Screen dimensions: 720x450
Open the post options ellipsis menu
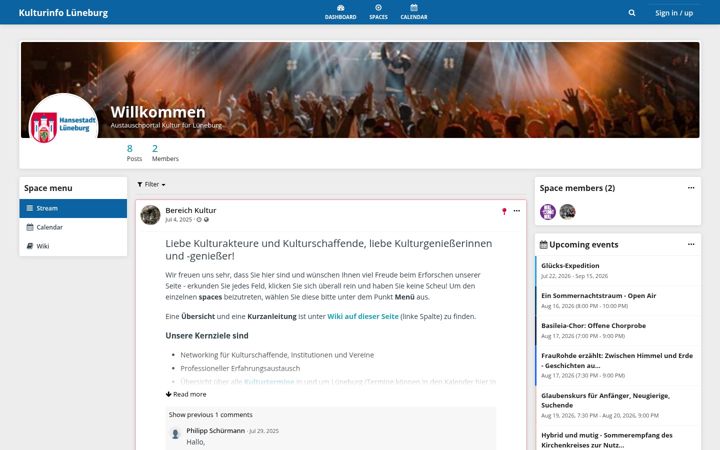[517, 211]
